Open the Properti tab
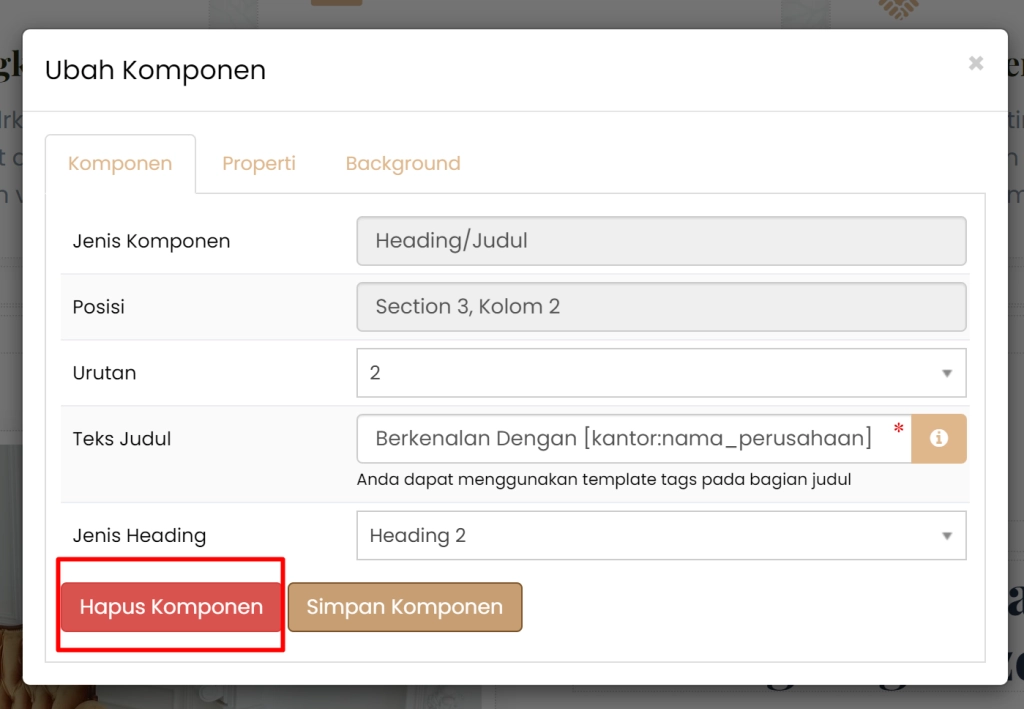Image resolution: width=1024 pixels, height=709 pixels. tap(259, 164)
